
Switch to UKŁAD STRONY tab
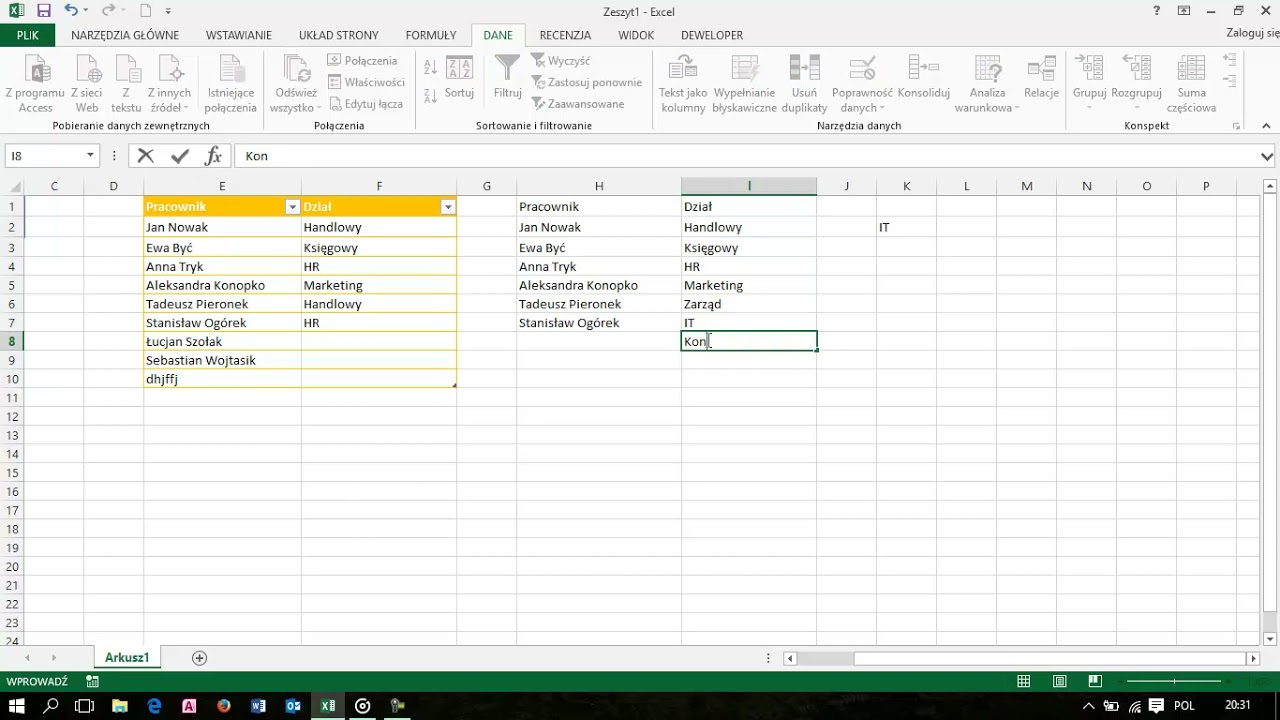point(339,35)
